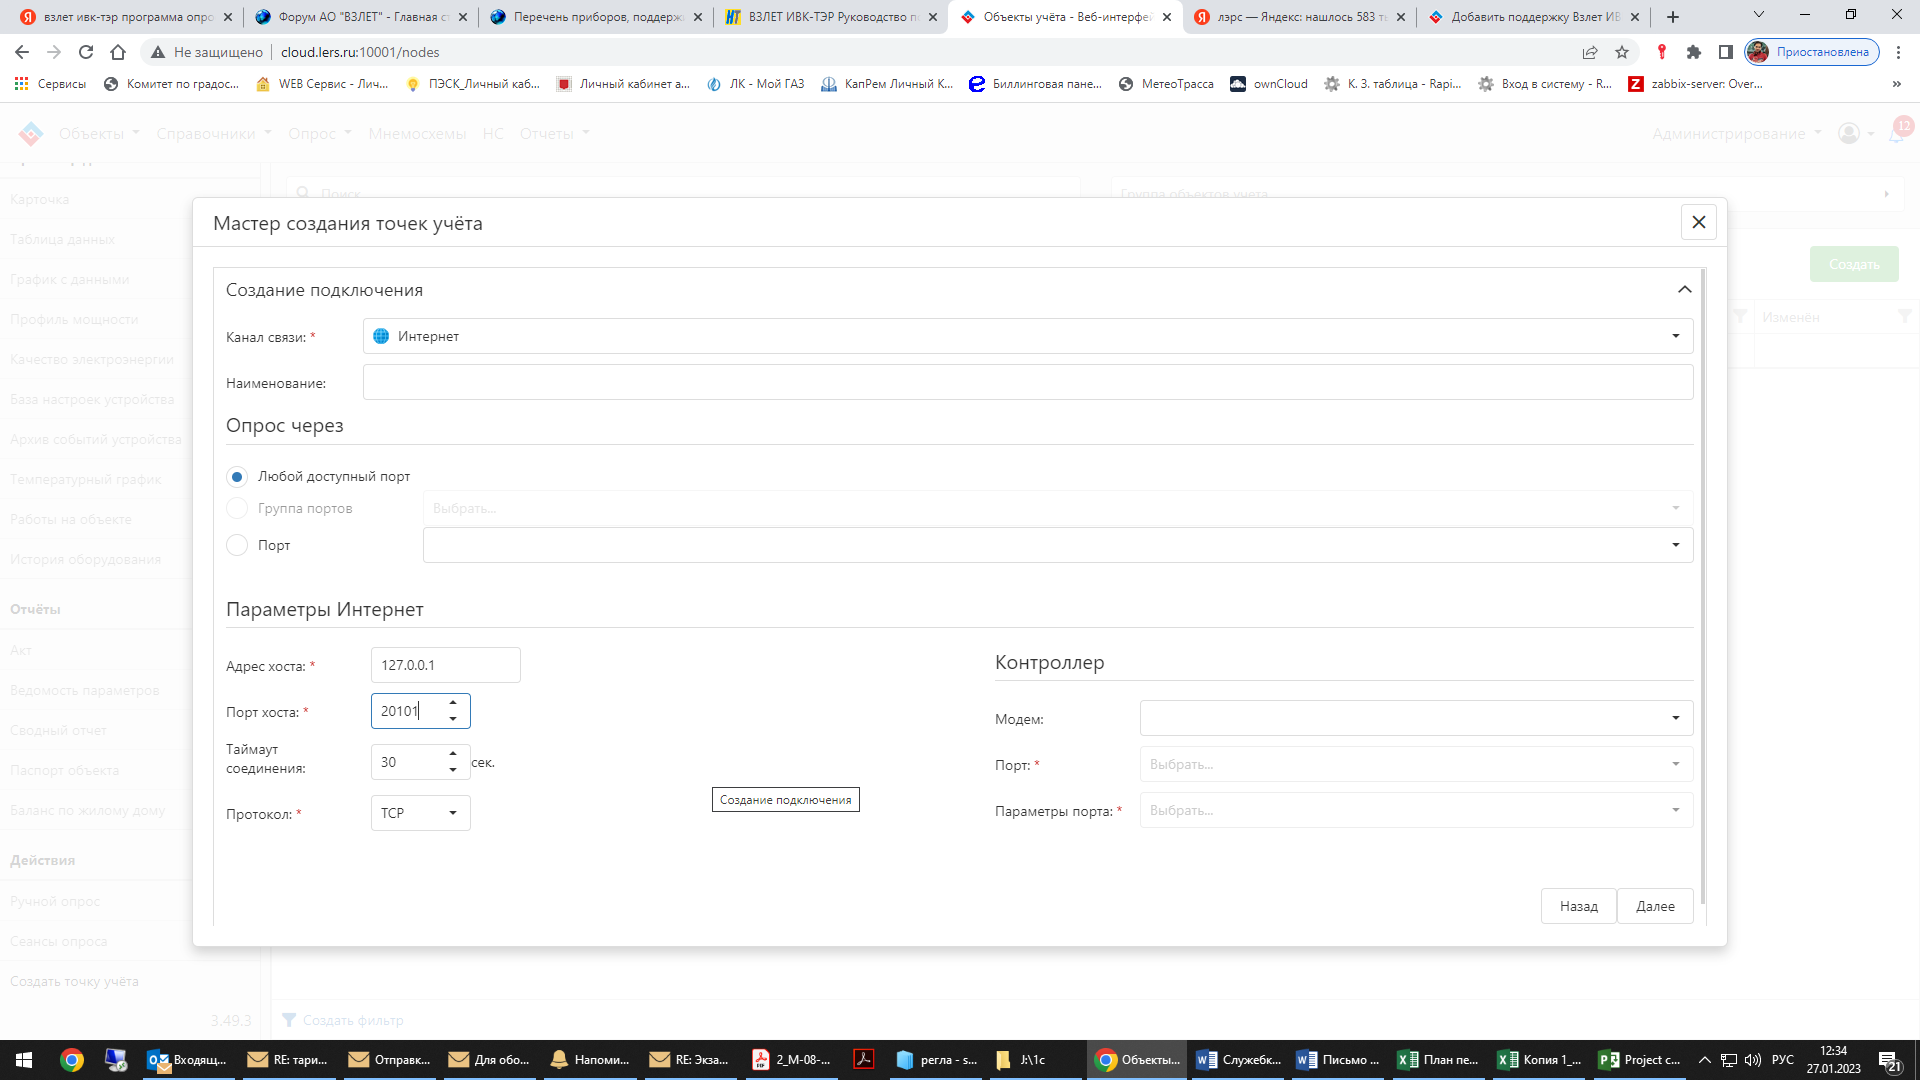Click the Адрес хоста field
Screen dimensions: 1920x1080
445,665
